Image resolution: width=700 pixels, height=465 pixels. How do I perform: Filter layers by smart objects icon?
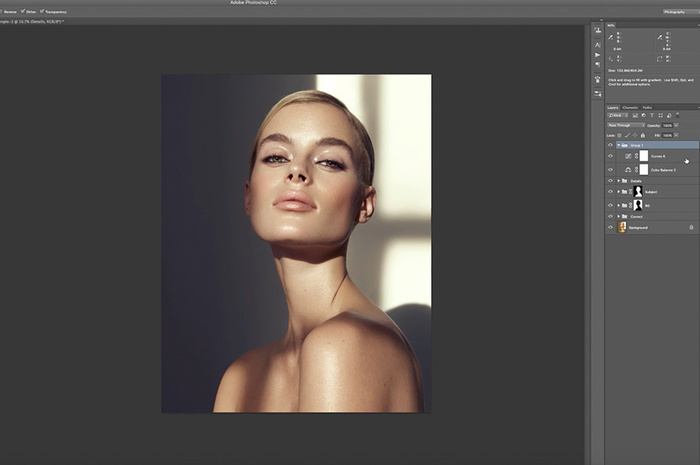(669, 116)
